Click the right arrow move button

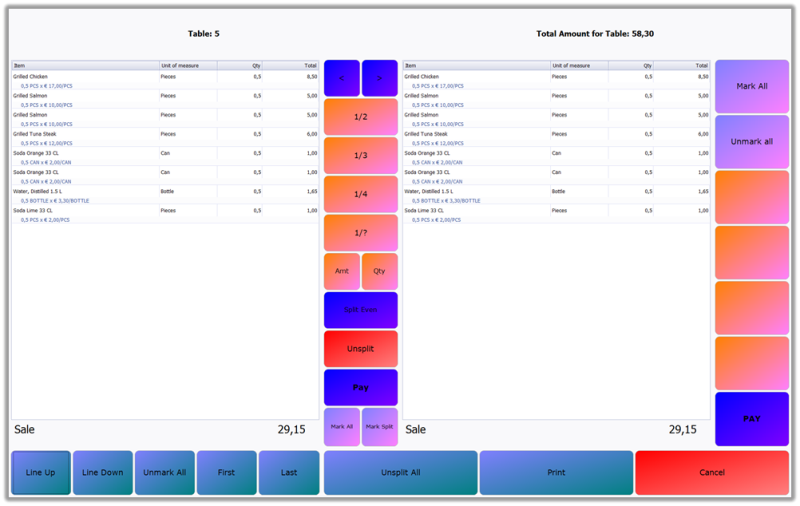(379, 78)
